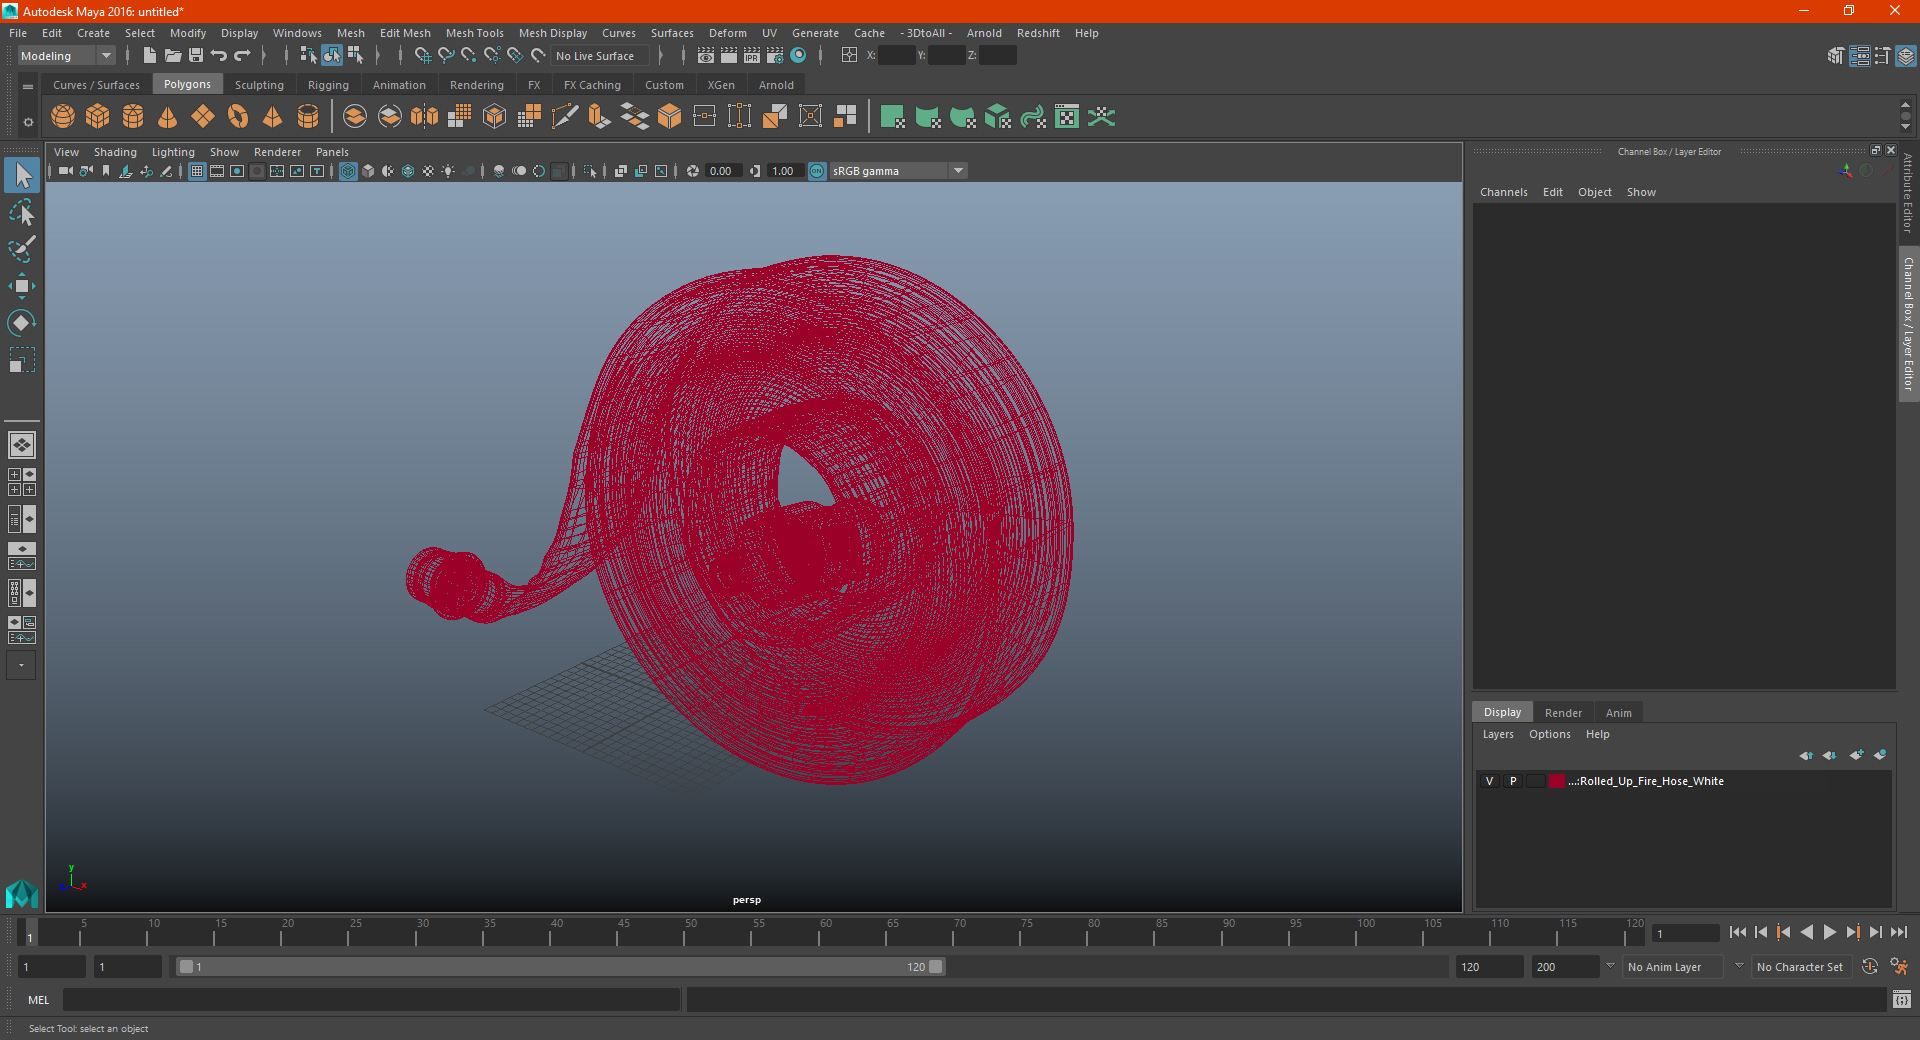Switch to the Anim layer tab
This screenshot has height=1040, width=1920.
pyautogui.click(x=1618, y=713)
